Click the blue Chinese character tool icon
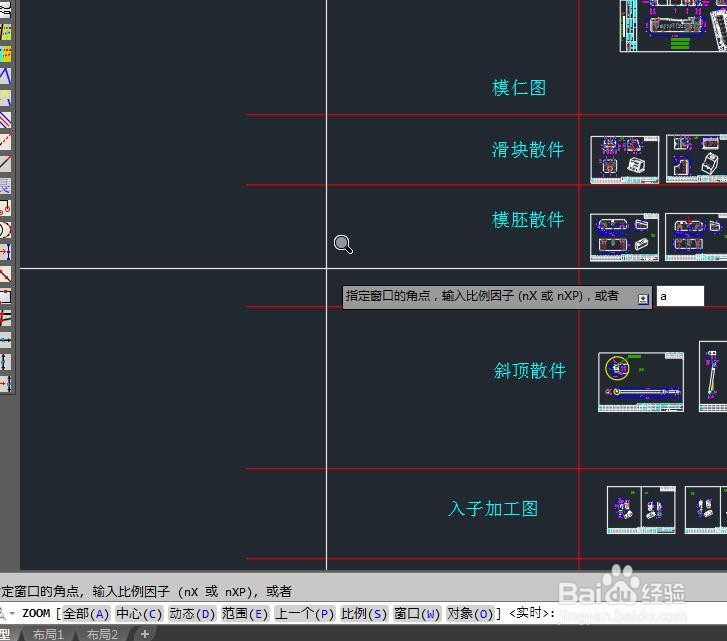The image size is (727, 641). tap(5, 186)
